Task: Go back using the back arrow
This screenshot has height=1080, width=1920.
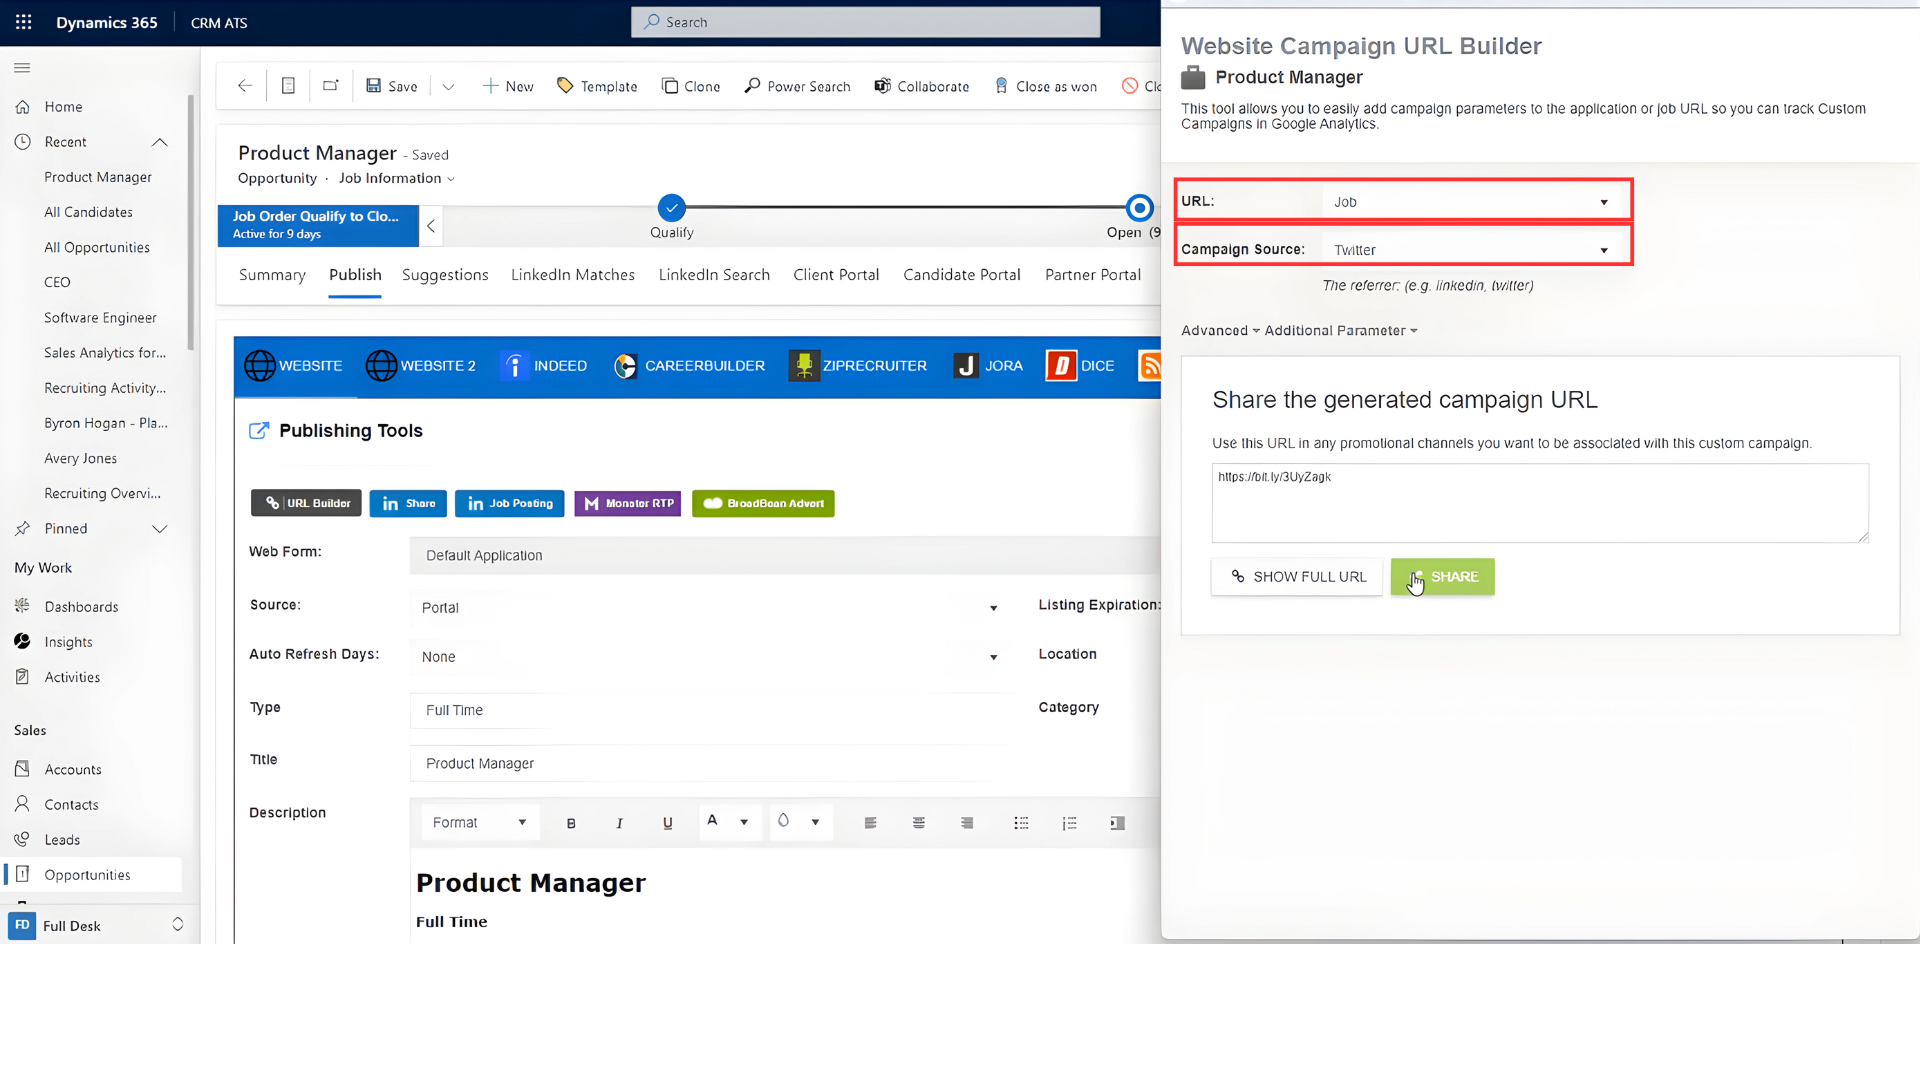Action: click(x=245, y=86)
